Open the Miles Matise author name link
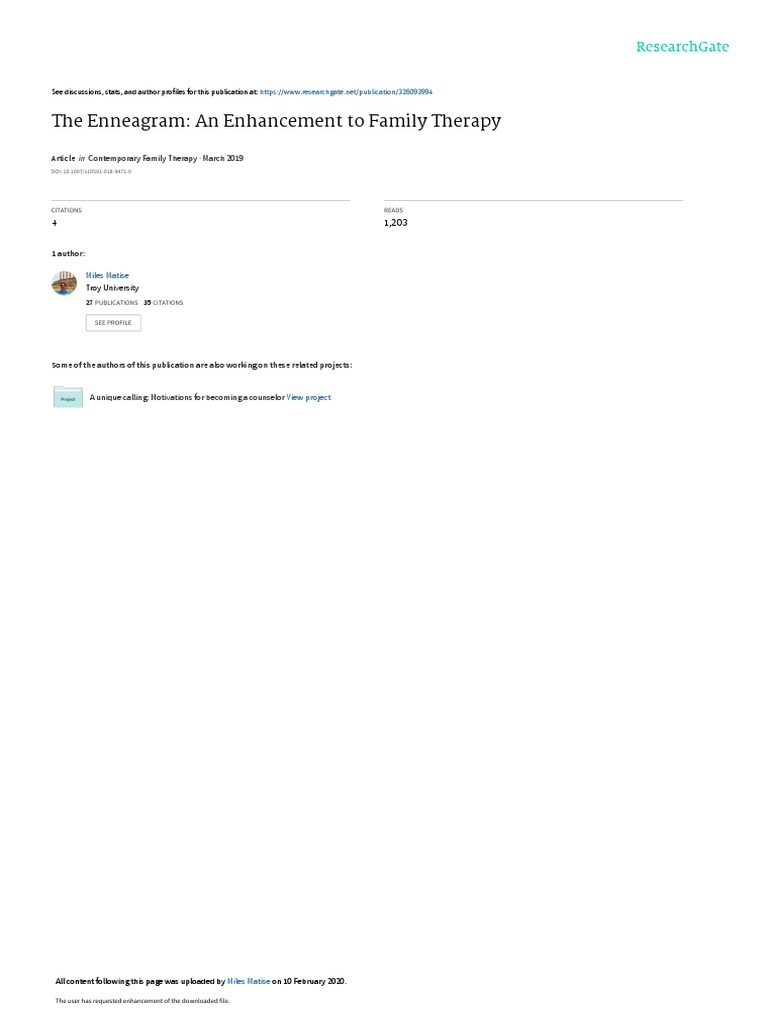 point(107,276)
